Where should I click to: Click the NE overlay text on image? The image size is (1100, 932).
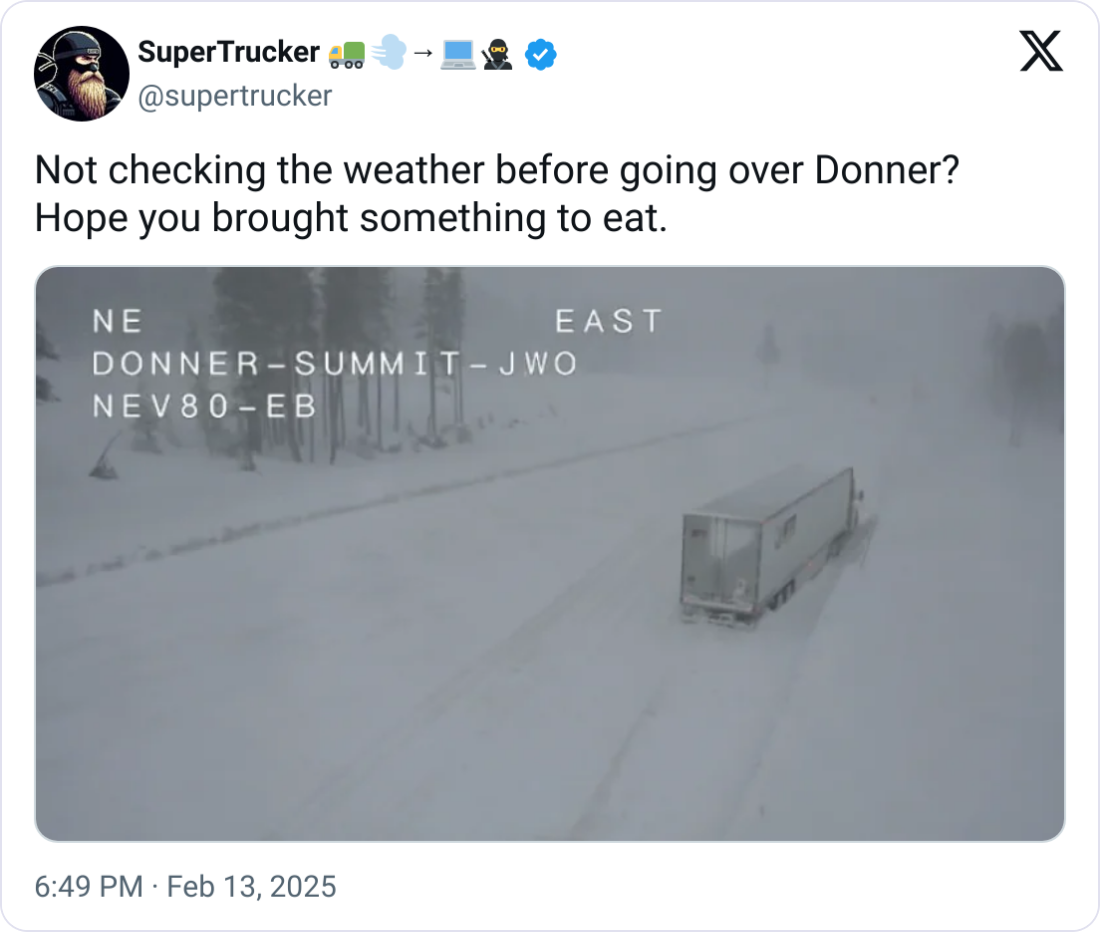click(x=116, y=321)
